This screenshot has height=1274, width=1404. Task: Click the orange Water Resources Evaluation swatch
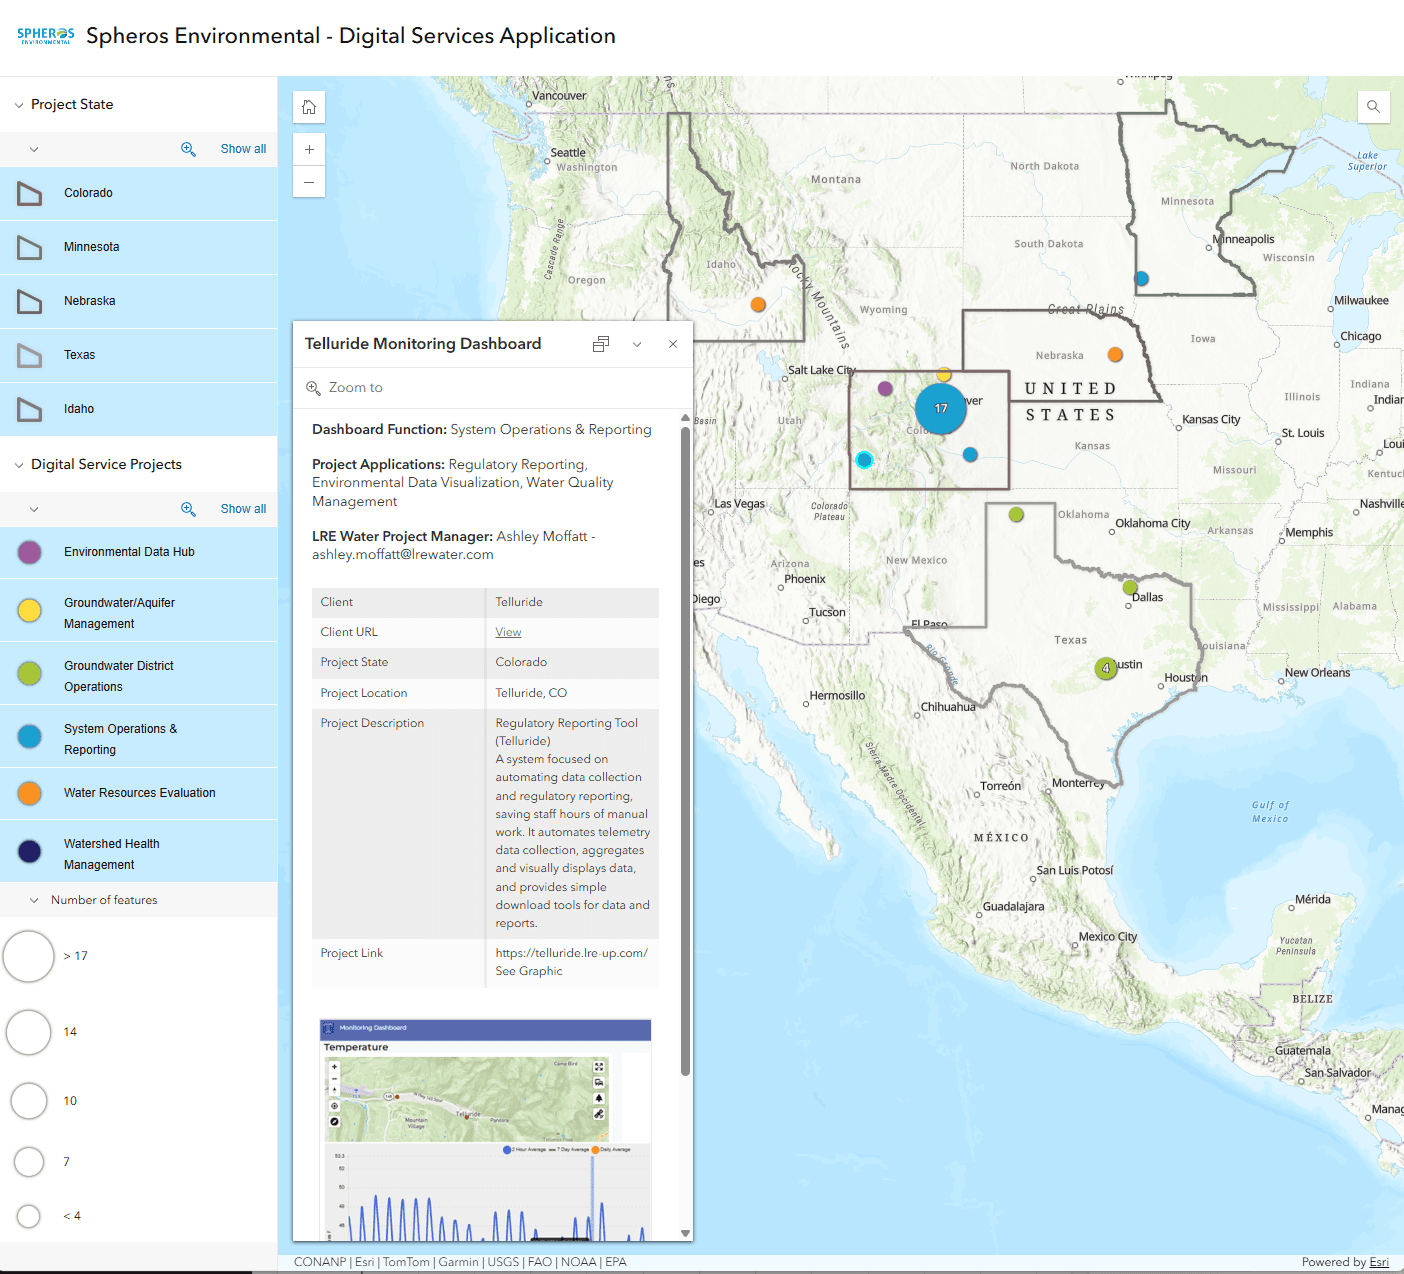tap(30, 793)
